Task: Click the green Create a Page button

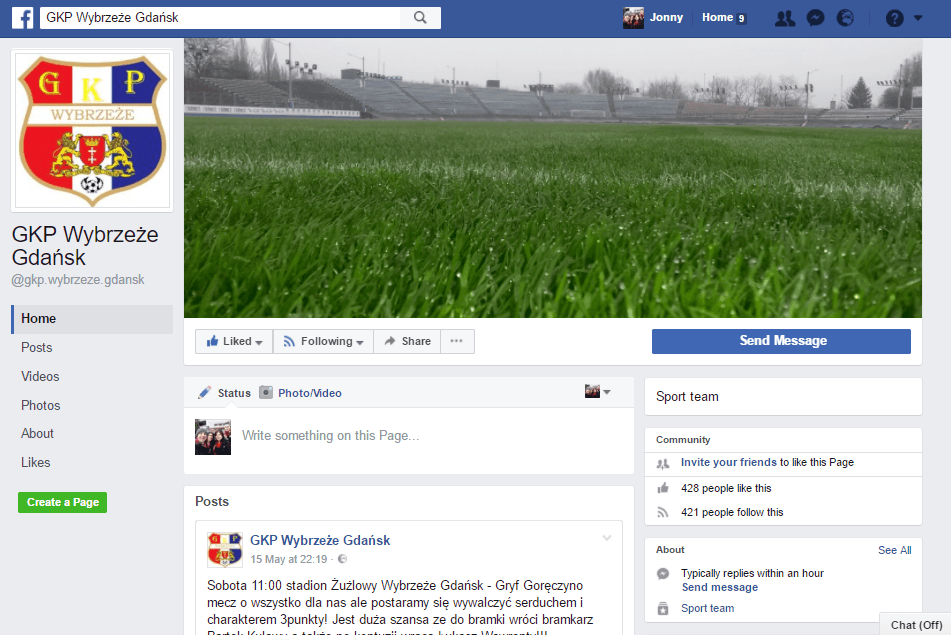Action: pyautogui.click(x=62, y=502)
